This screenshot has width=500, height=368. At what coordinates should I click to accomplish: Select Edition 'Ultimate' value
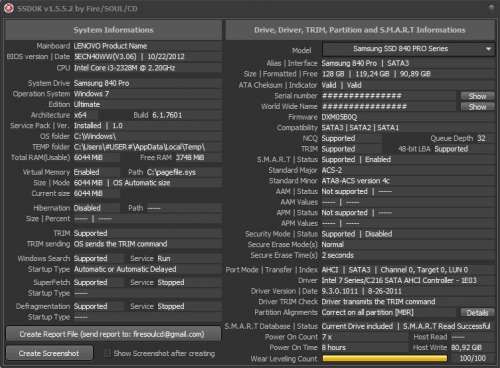point(87,104)
